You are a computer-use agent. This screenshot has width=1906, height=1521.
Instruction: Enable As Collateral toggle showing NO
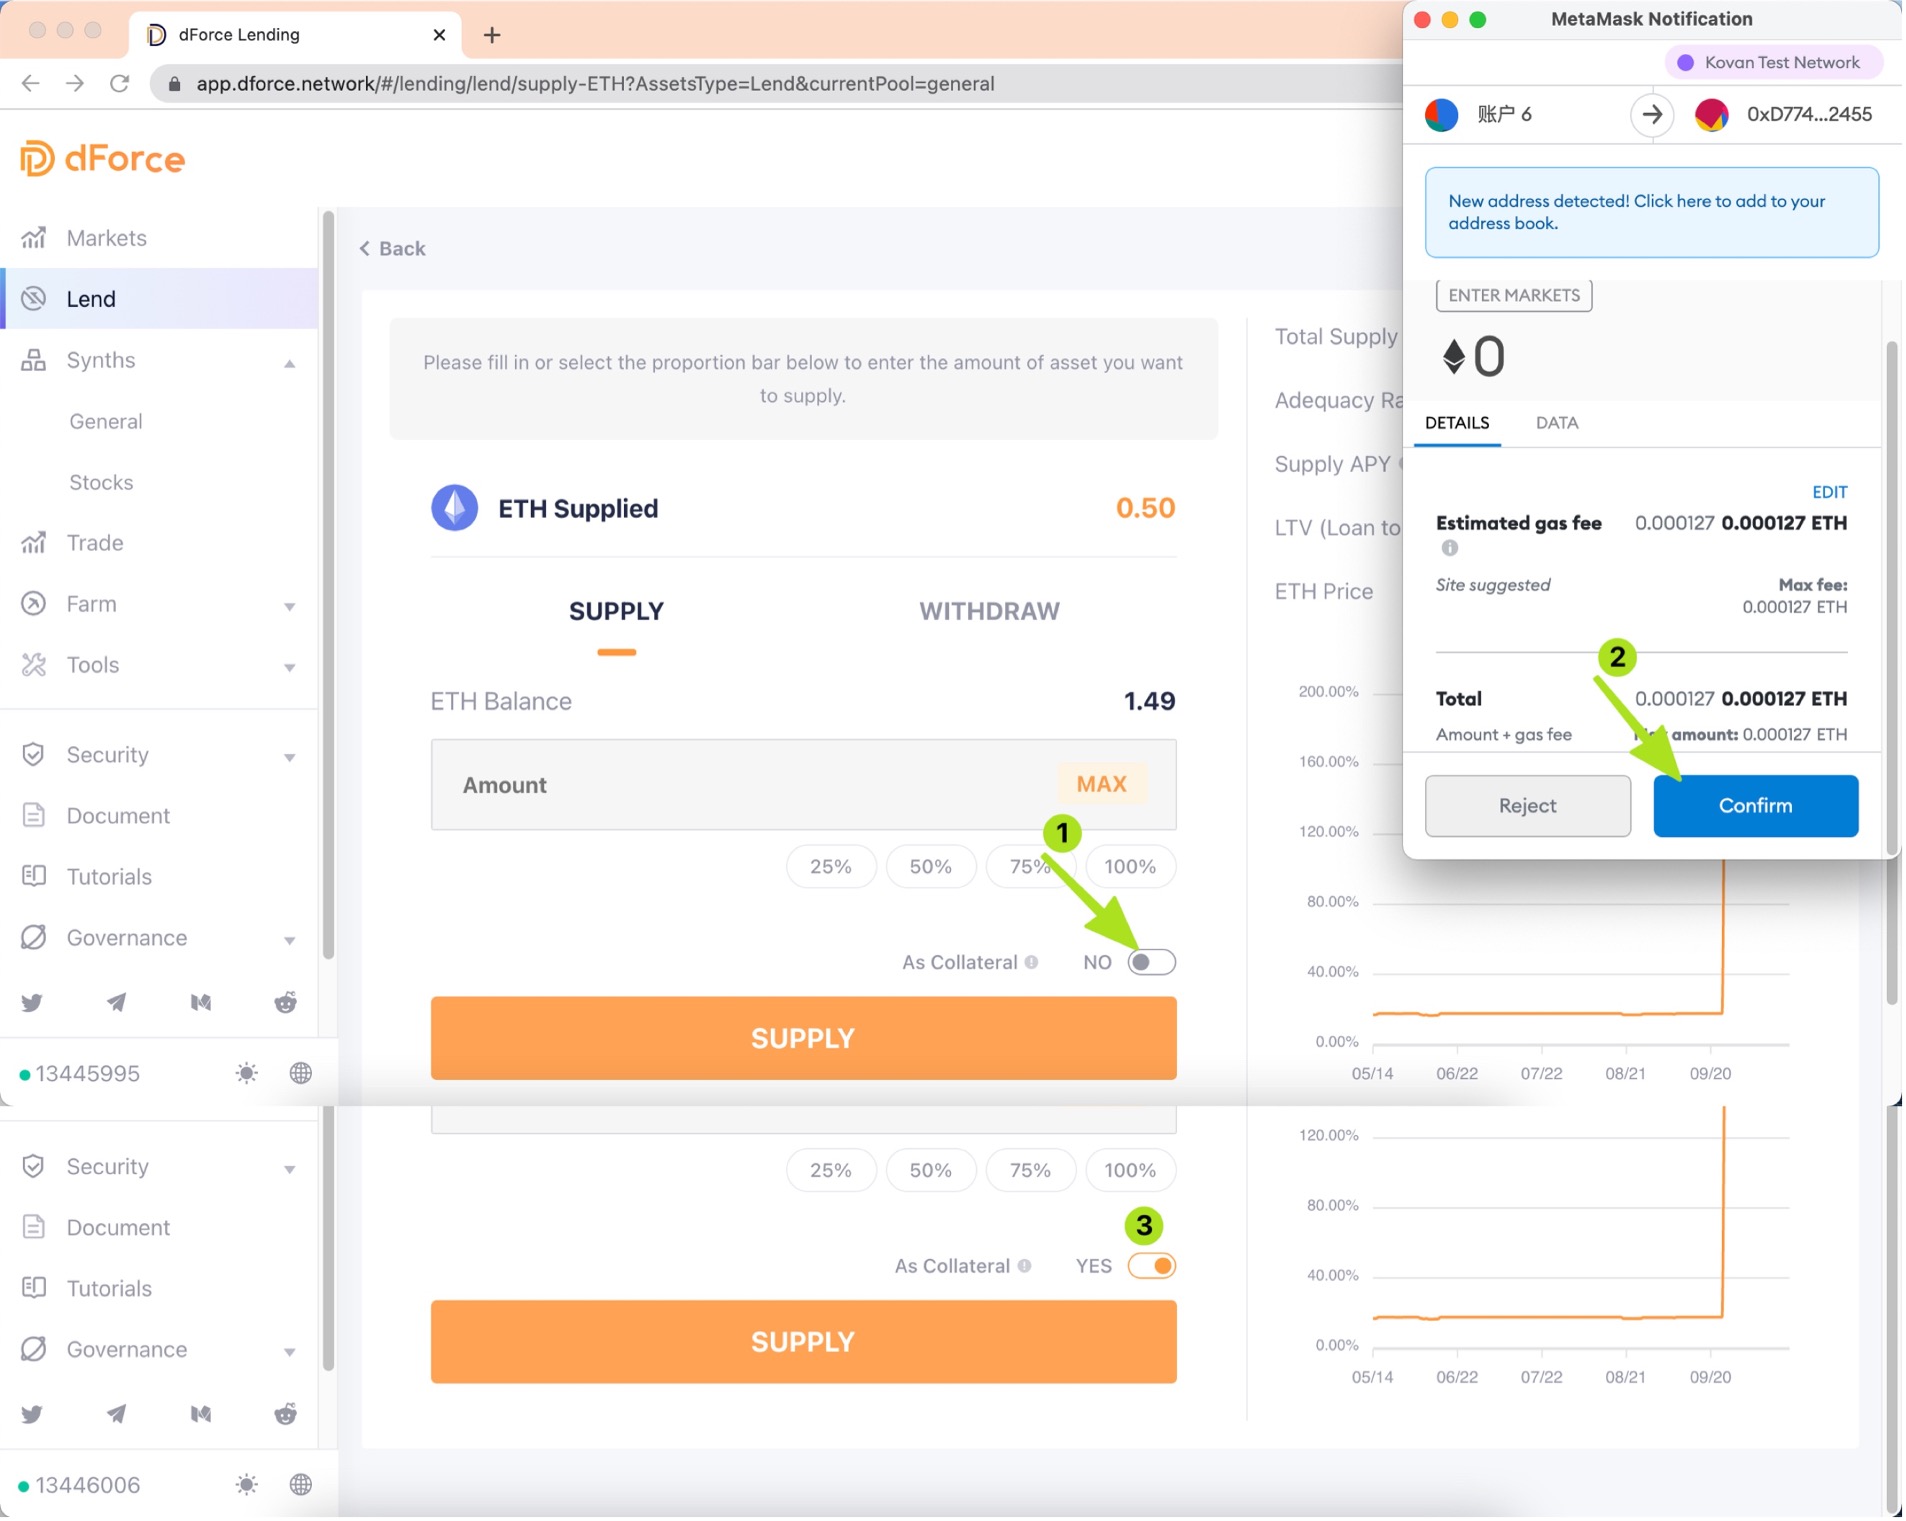click(x=1152, y=963)
